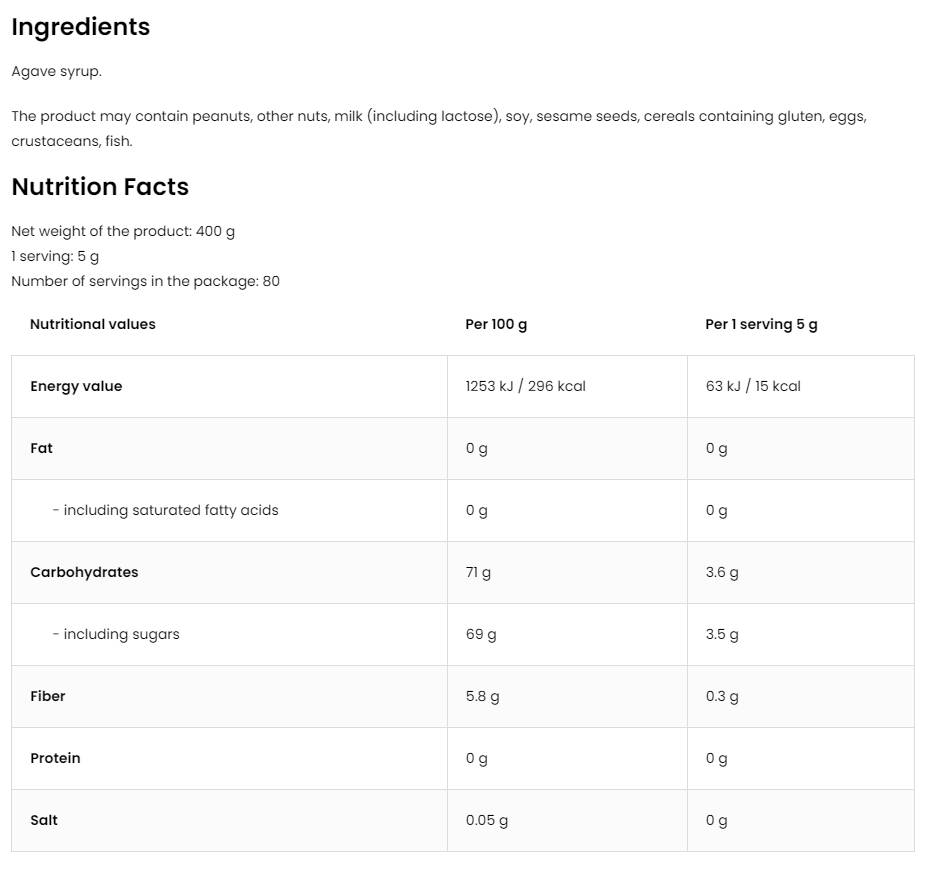Click the Ingredients heading
934x874 pixels.
click(80, 27)
